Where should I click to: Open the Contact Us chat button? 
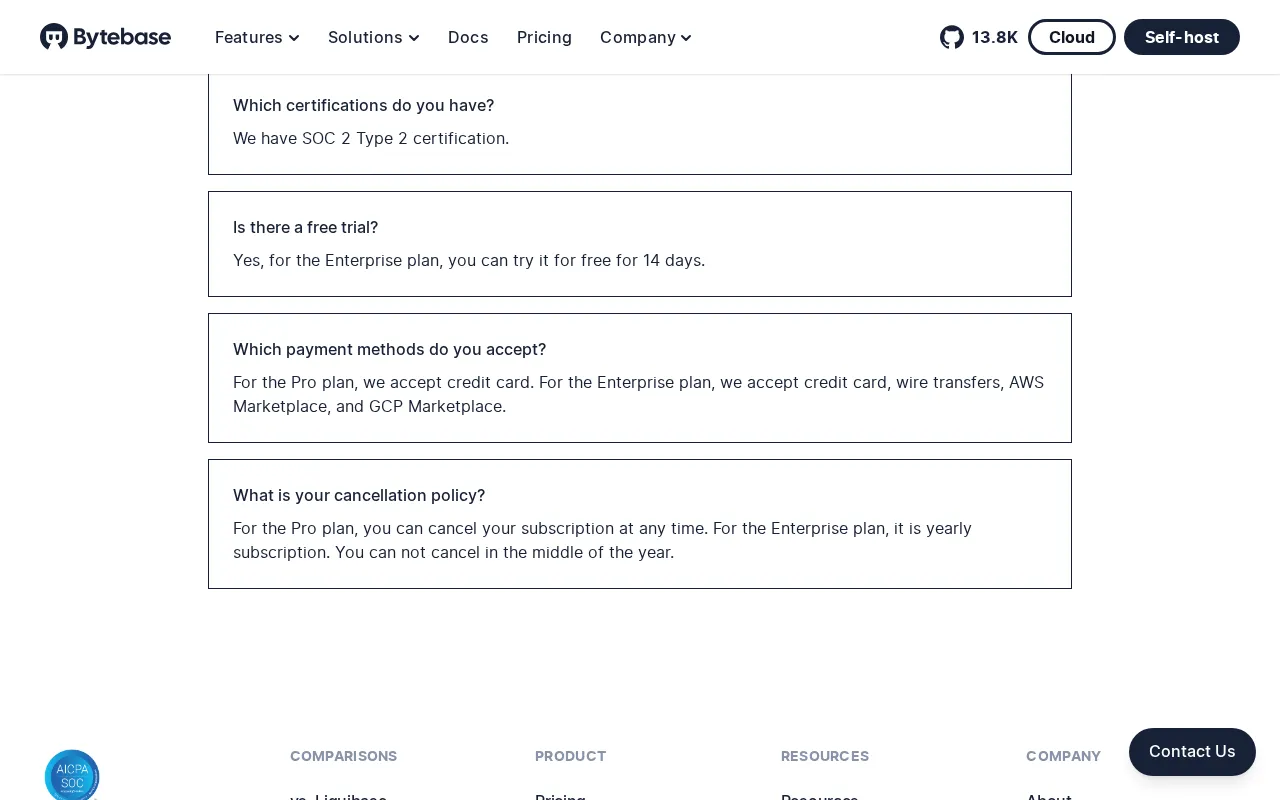1192,752
